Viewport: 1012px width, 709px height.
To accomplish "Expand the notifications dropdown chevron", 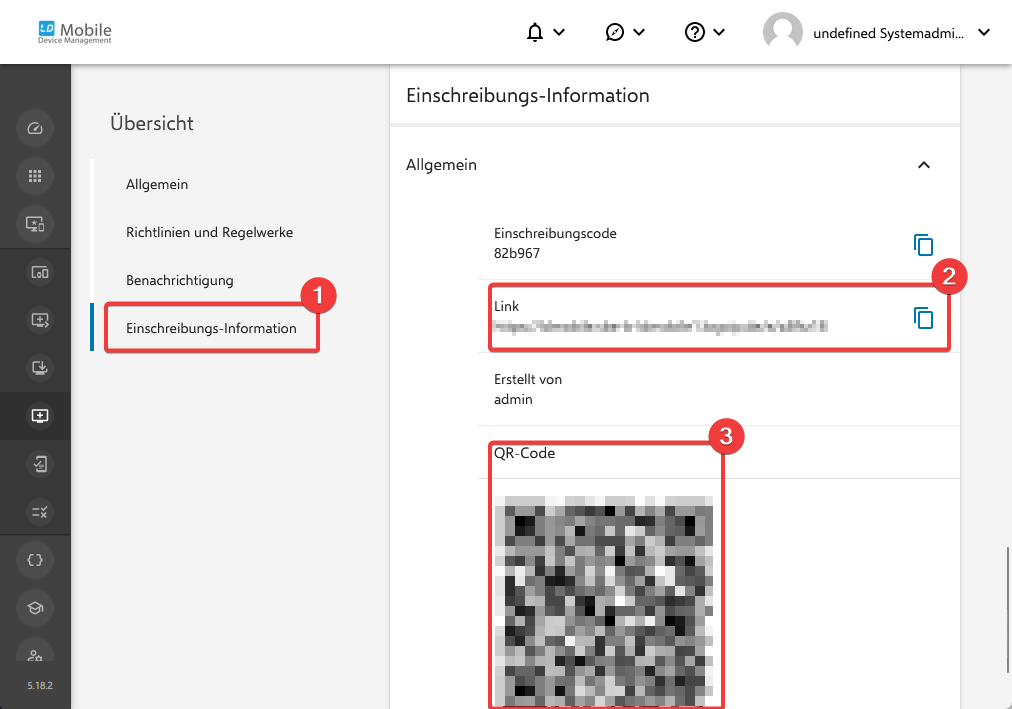I will [560, 32].
